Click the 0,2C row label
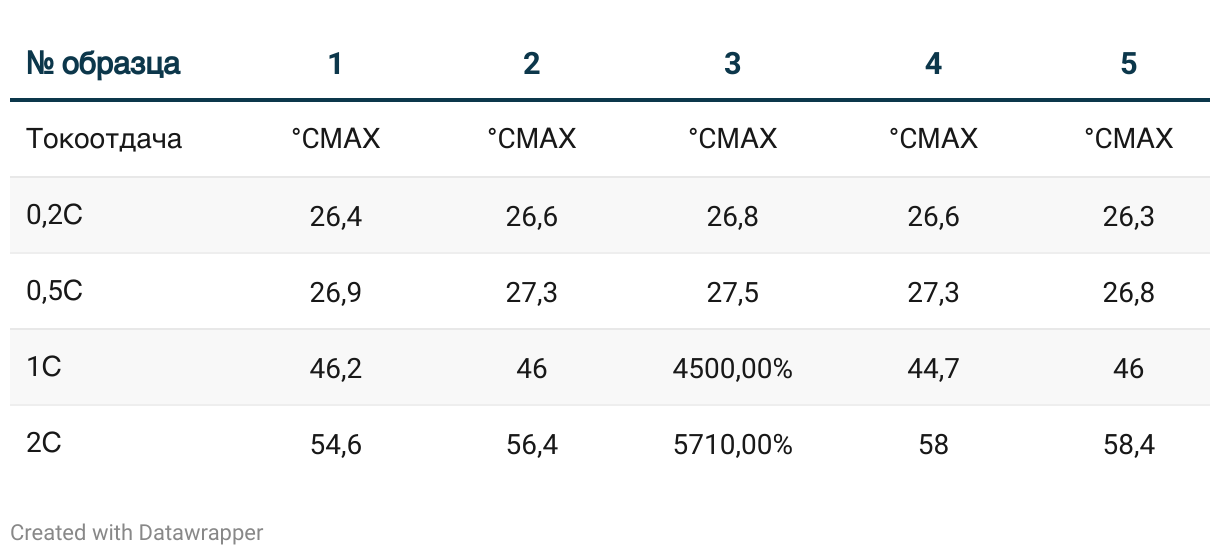This screenshot has height=556, width=1220. pyautogui.click(x=54, y=214)
